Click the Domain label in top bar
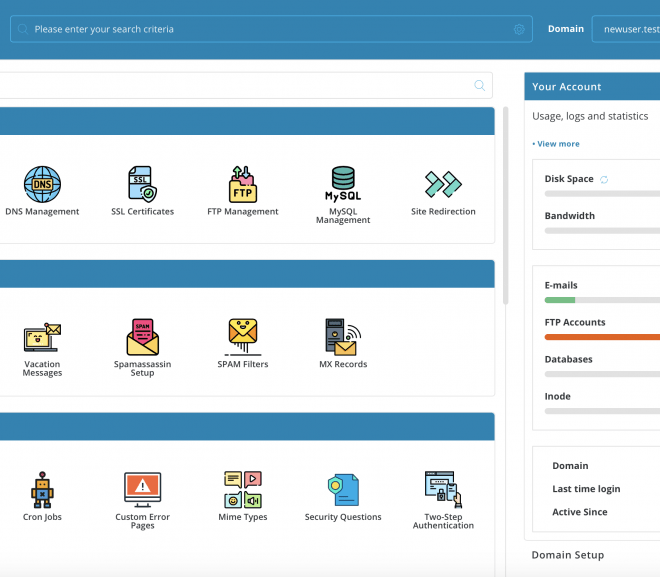Viewport: 660px width, 577px height. (x=566, y=29)
